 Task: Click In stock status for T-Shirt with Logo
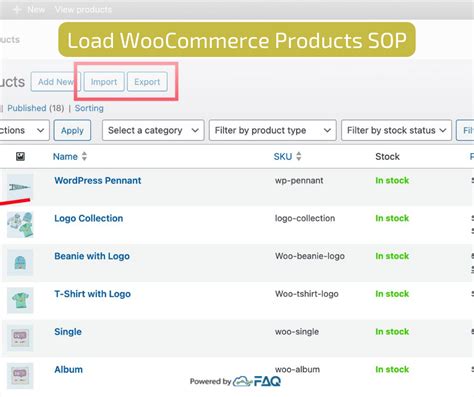pos(392,294)
